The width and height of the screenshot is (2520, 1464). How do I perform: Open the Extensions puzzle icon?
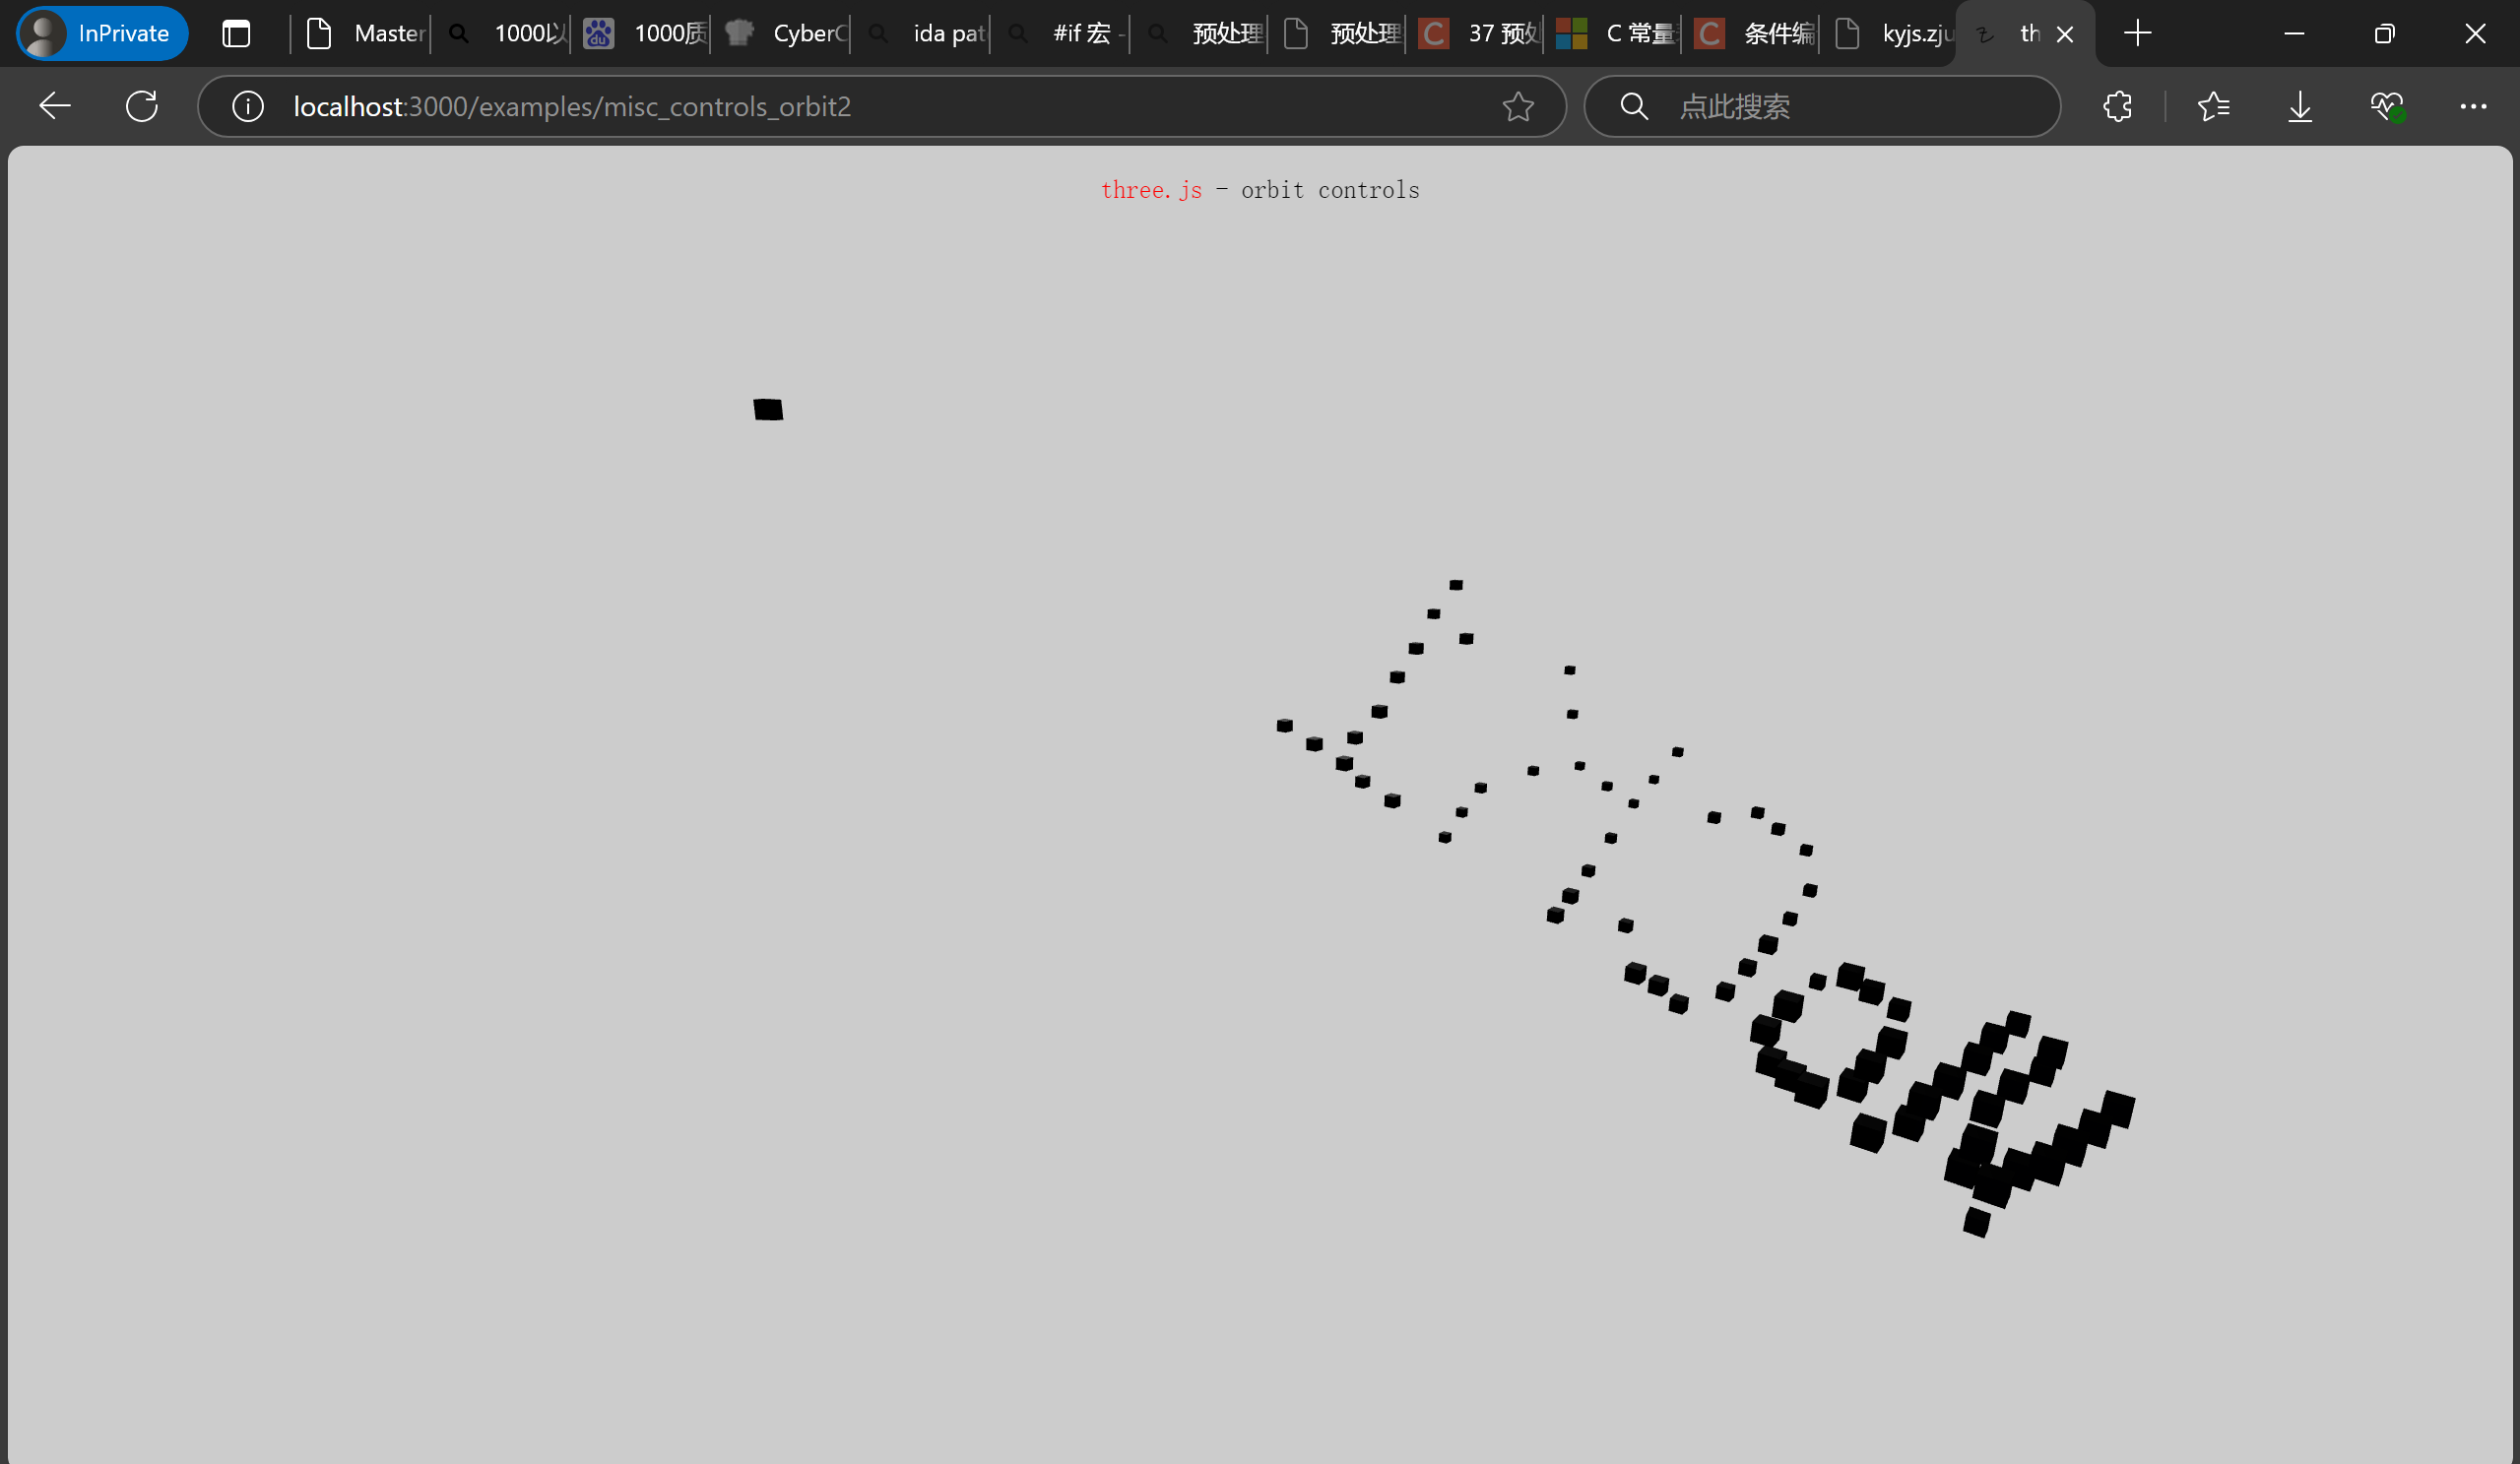2117,106
